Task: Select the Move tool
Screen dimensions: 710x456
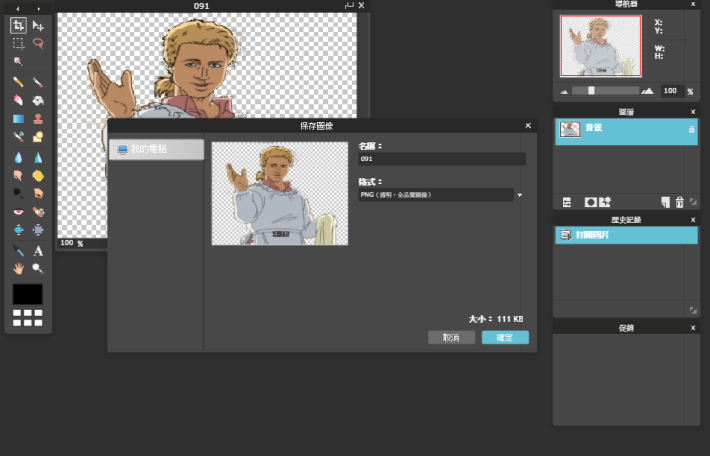Action: point(38,25)
